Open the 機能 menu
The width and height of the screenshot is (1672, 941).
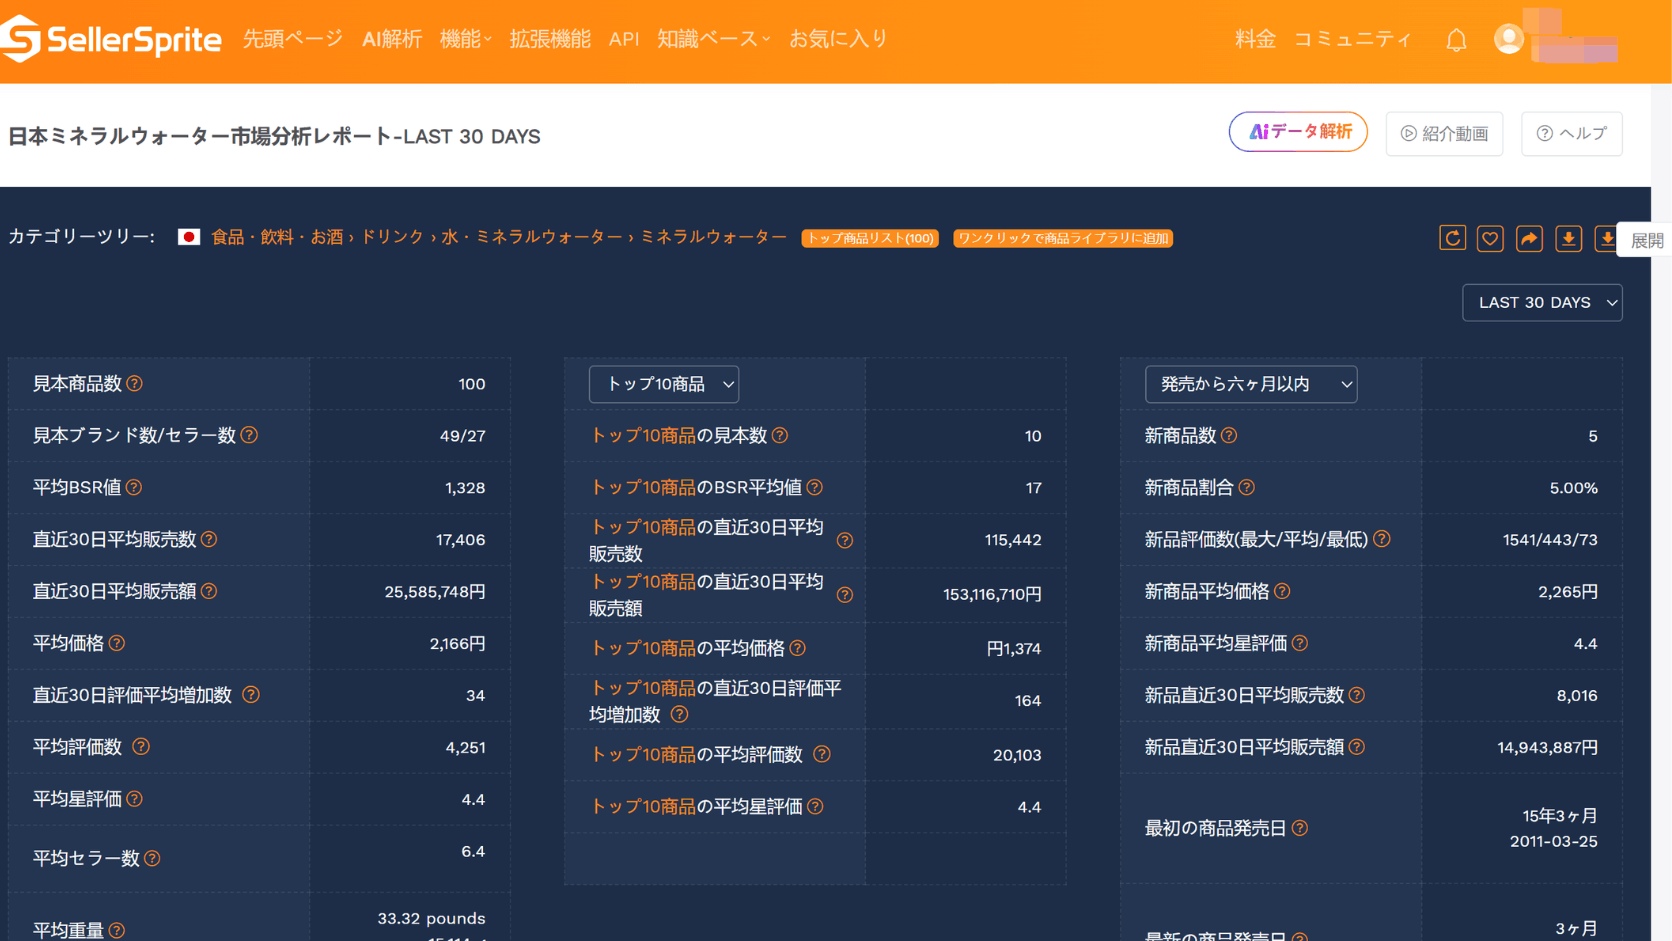[465, 39]
